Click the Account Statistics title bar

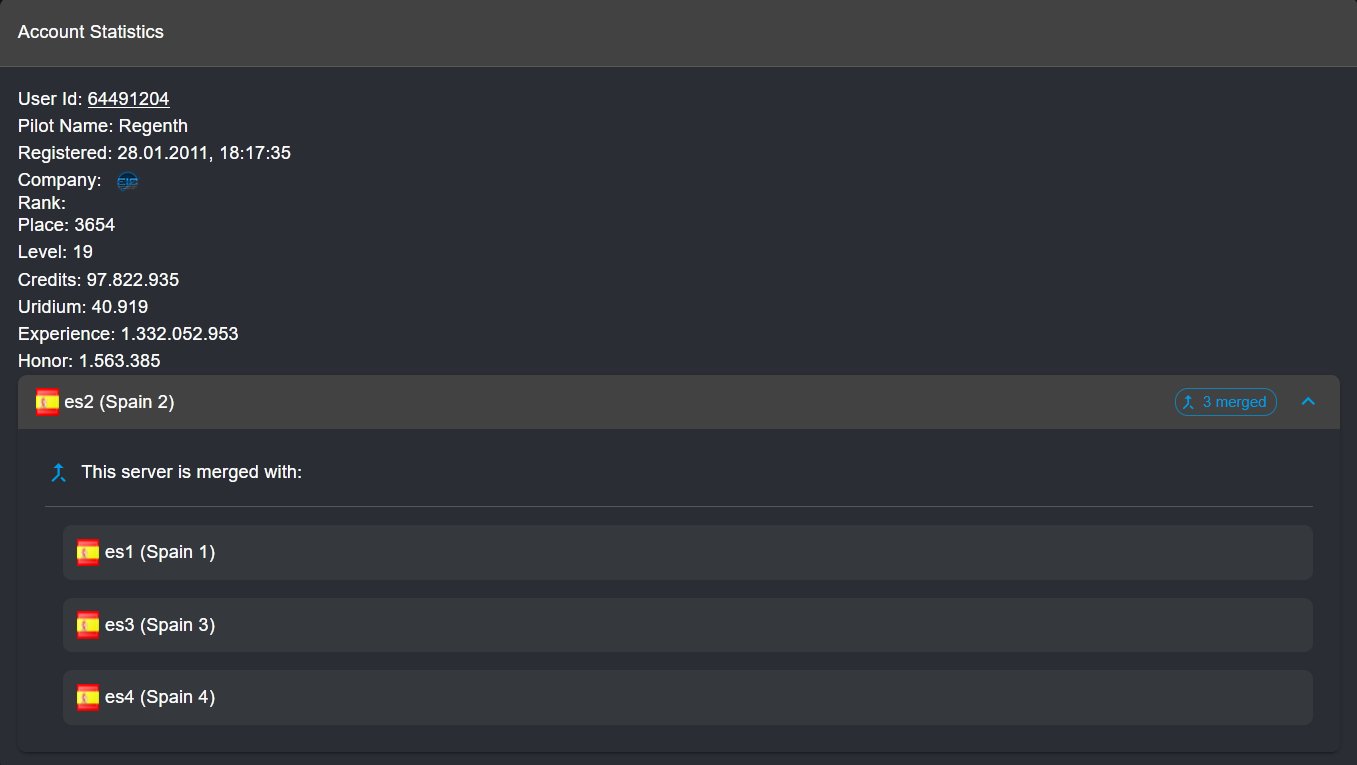[x=678, y=33]
